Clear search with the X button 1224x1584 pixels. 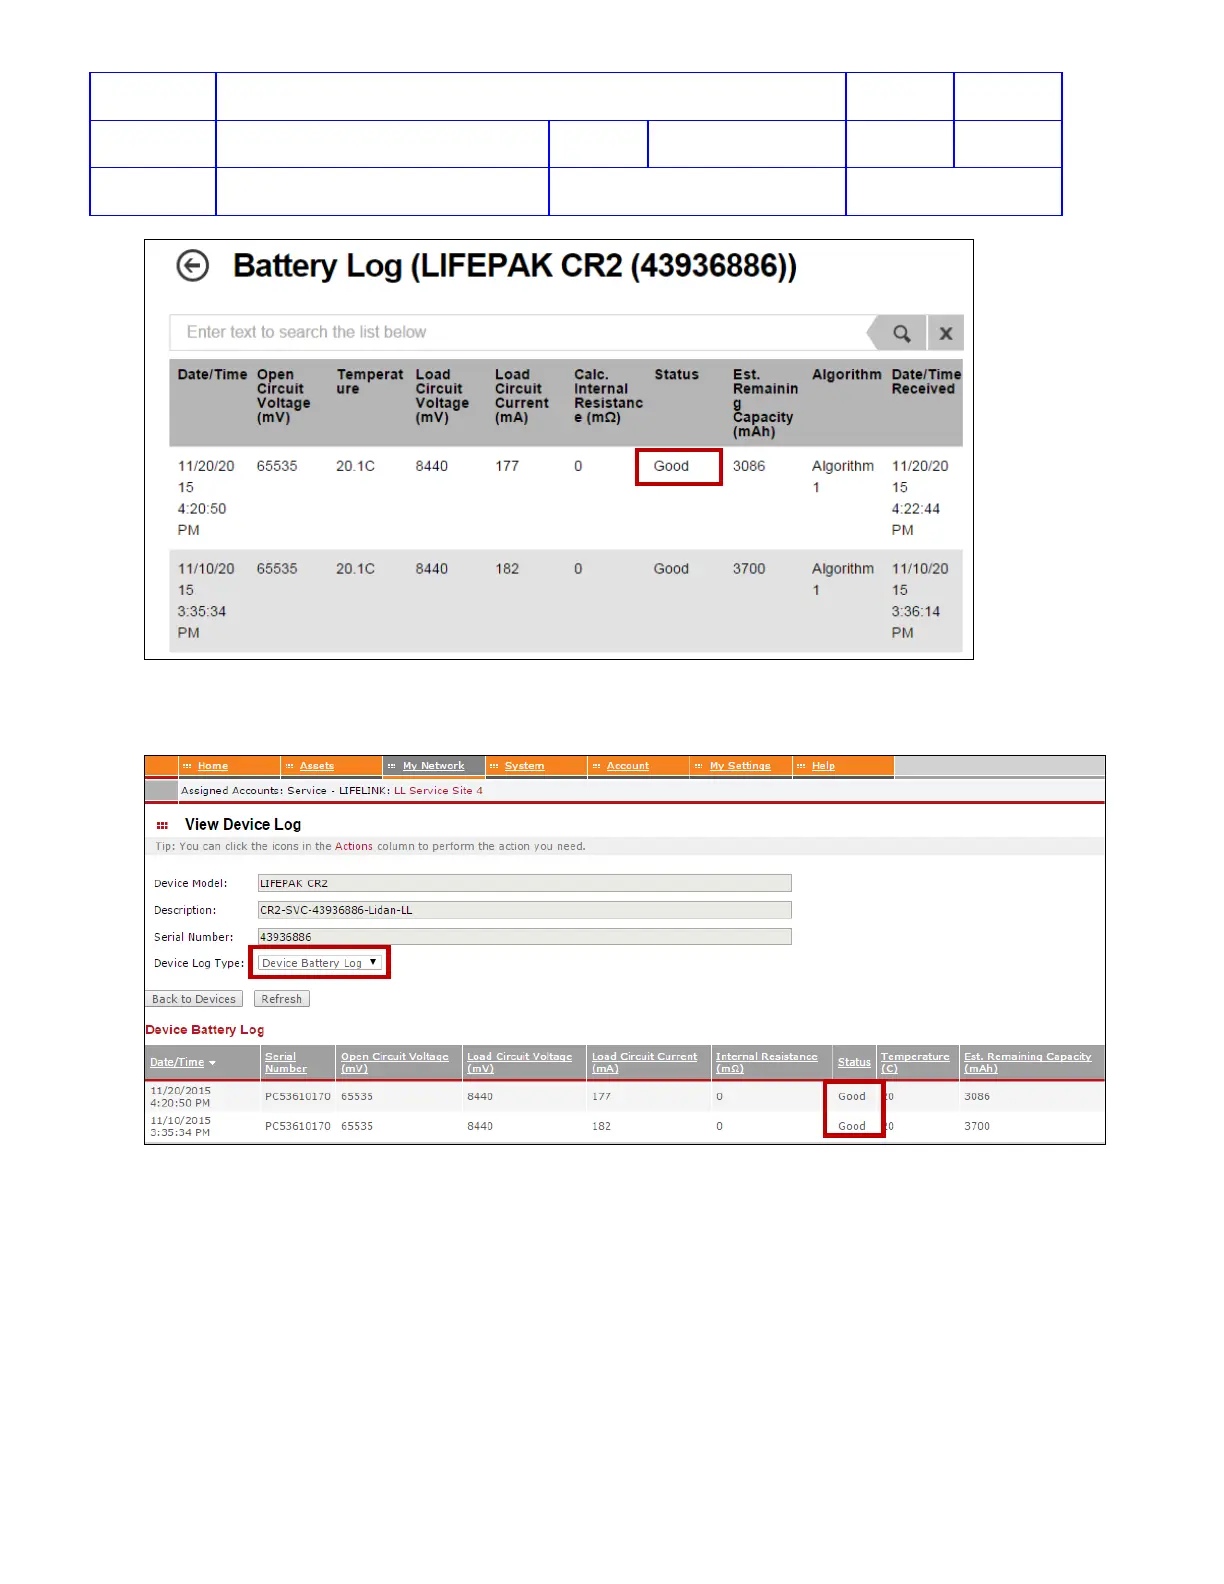(x=946, y=334)
